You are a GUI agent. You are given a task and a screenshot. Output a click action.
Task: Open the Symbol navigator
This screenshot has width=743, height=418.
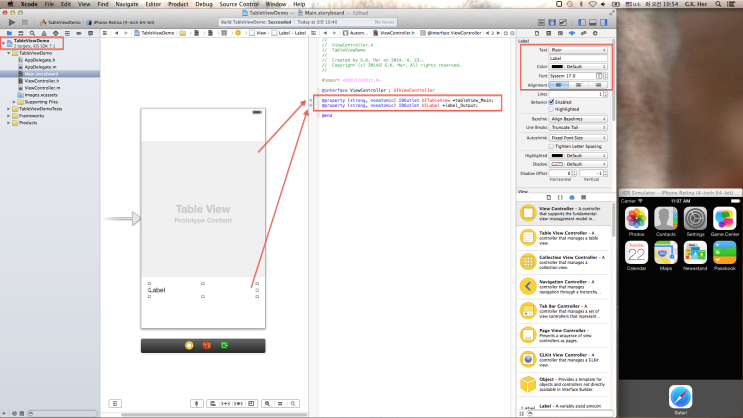pos(21,33)
